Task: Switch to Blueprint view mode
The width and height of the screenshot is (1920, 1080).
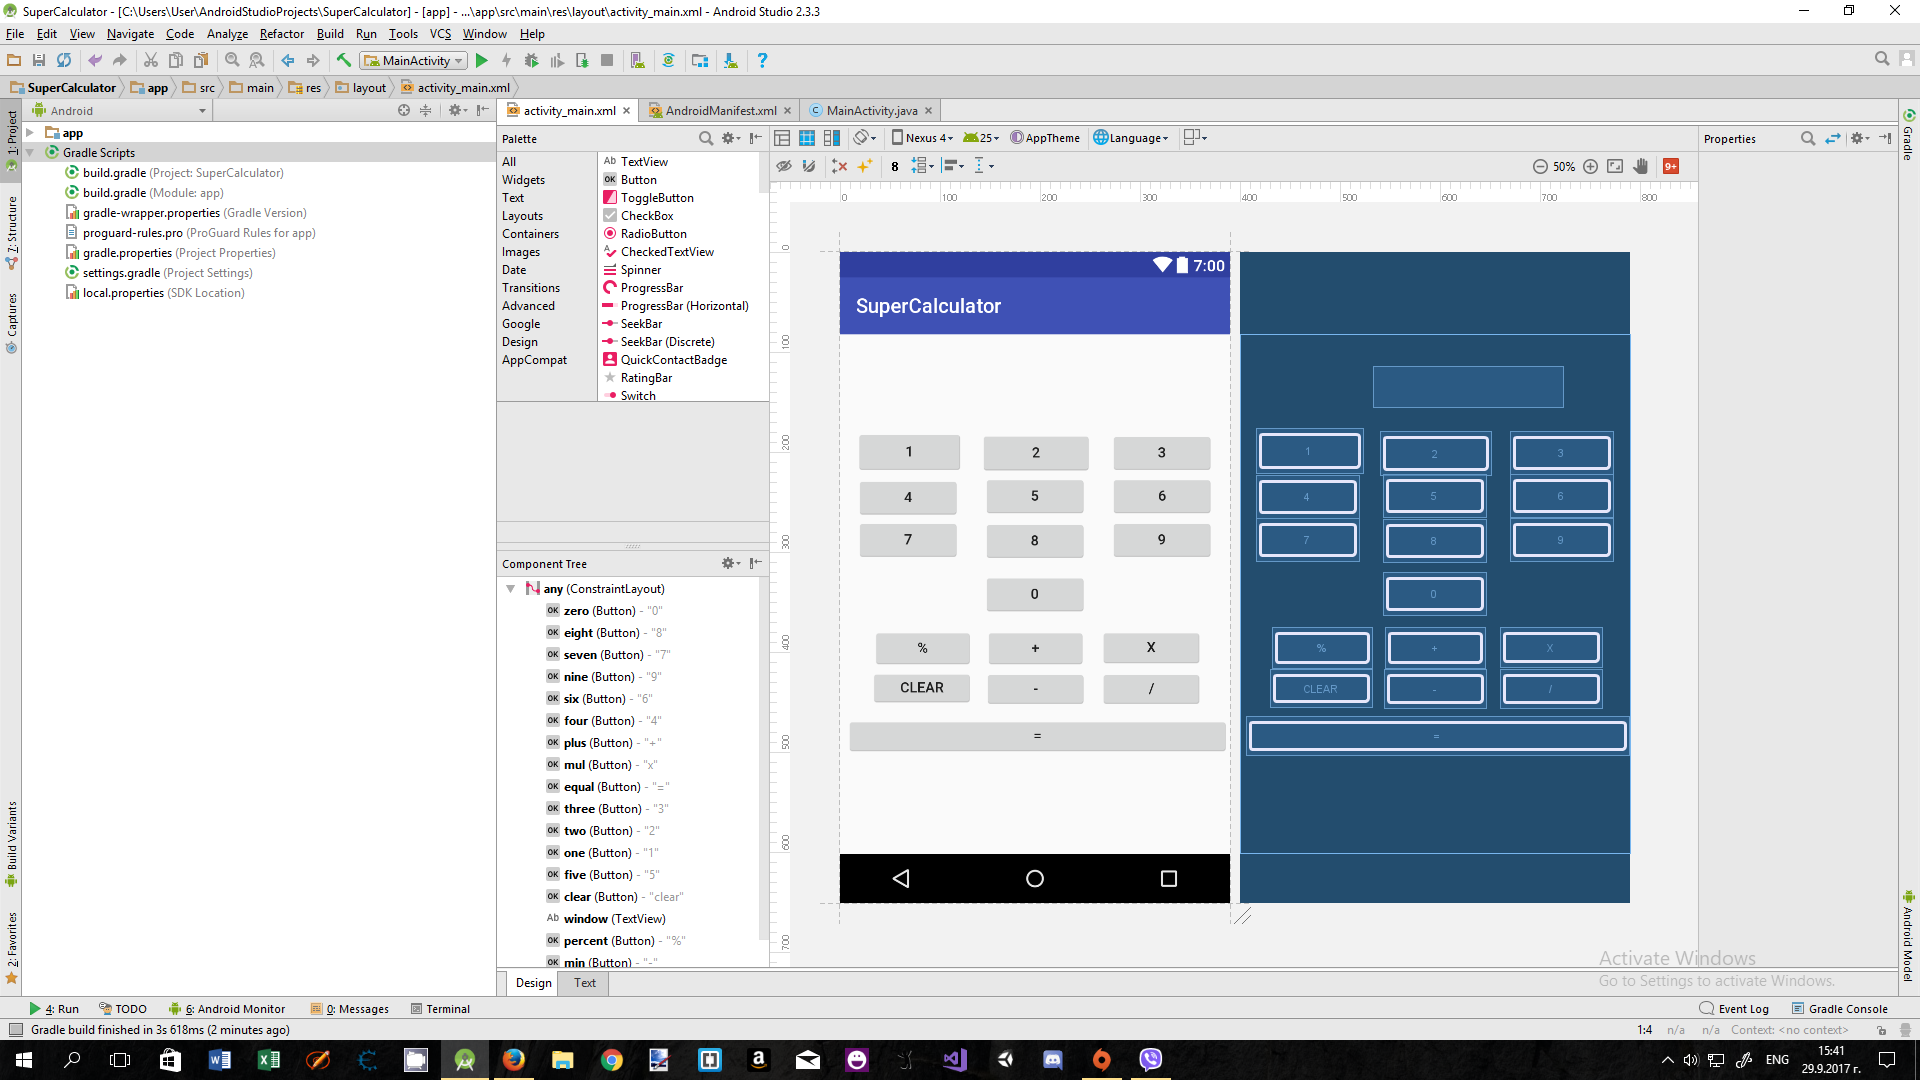Action: 806,138
